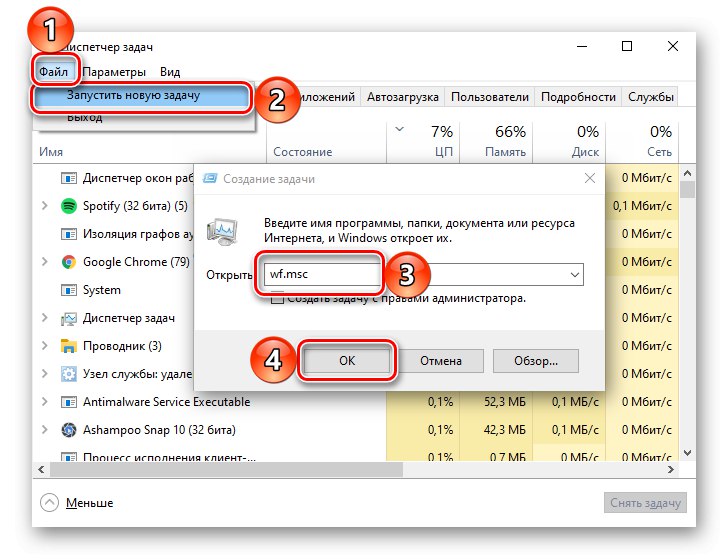Close the Создание задачи dialog

(x=590, y=178)
